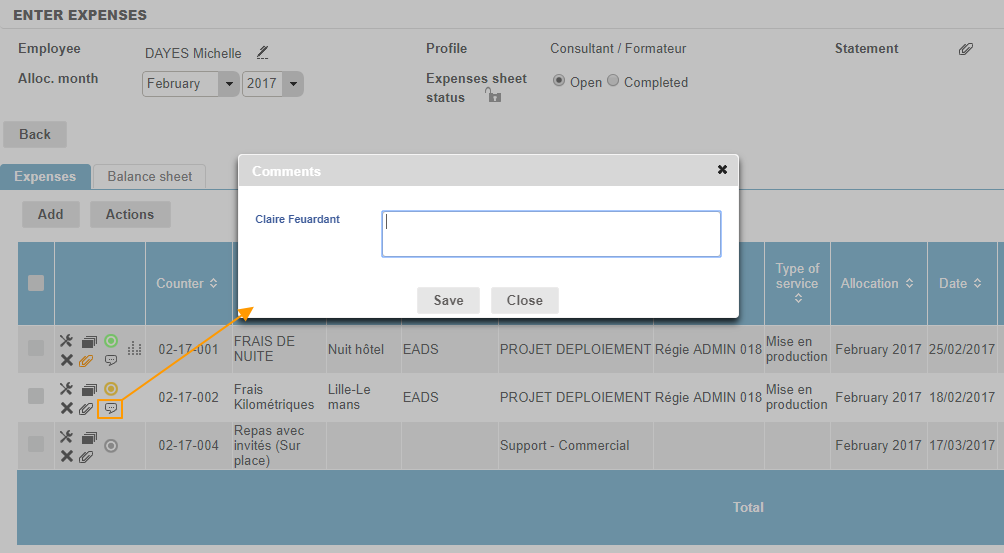This screenshot has height=553, width=1004.
Task: Click the unlocked padlock icon by Expenses sheet status
Action: pyautogui.click(x=492, y=95)
